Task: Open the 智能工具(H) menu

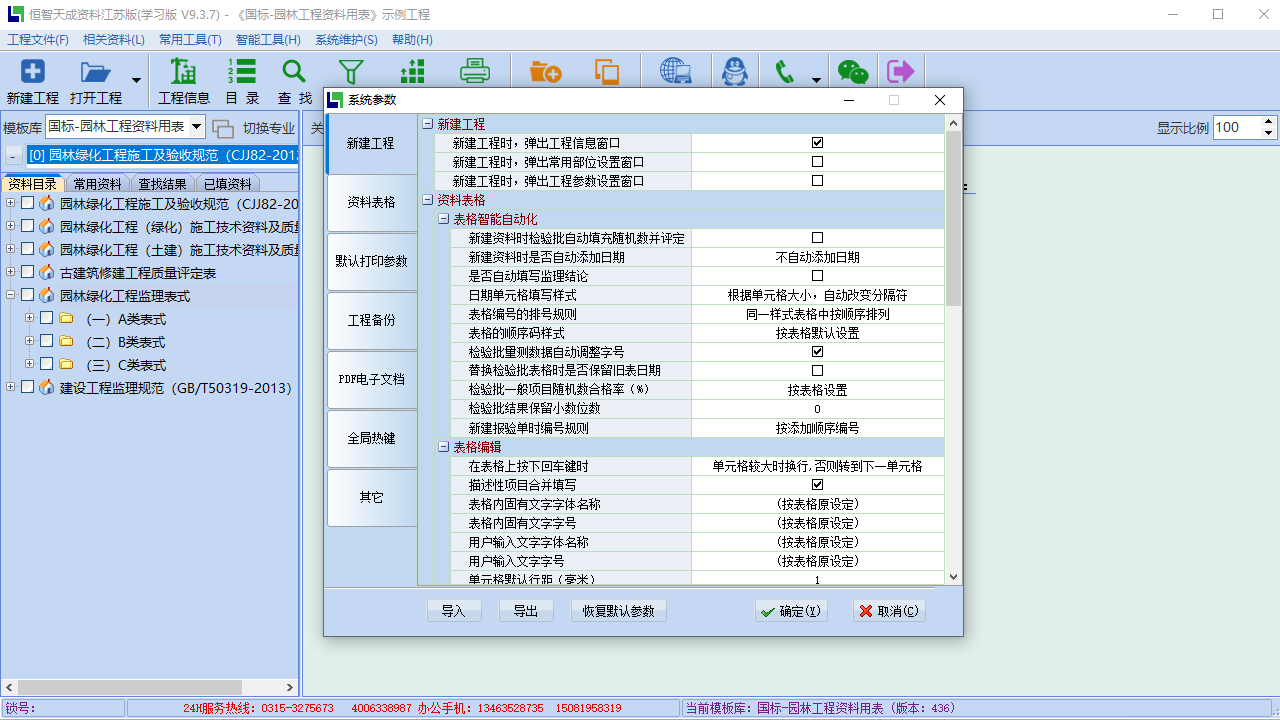Action: pos(265,39)
